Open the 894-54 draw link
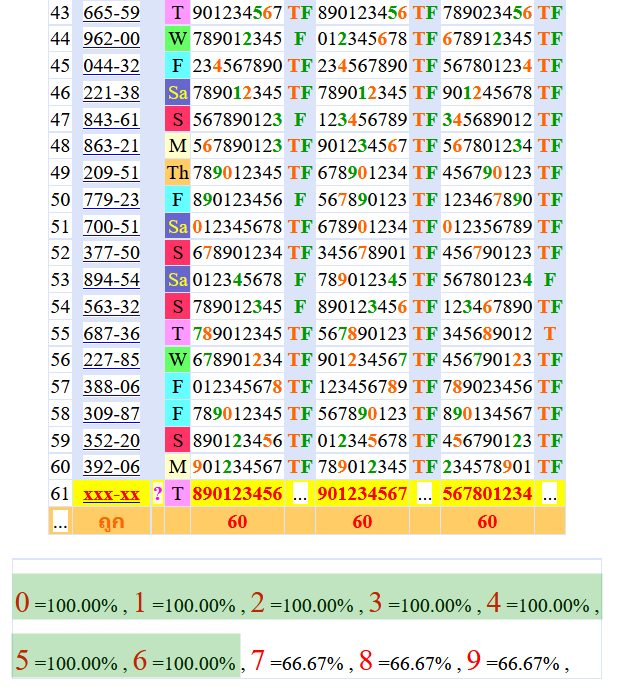The image size is (618, 693). (x=111, y=280)
